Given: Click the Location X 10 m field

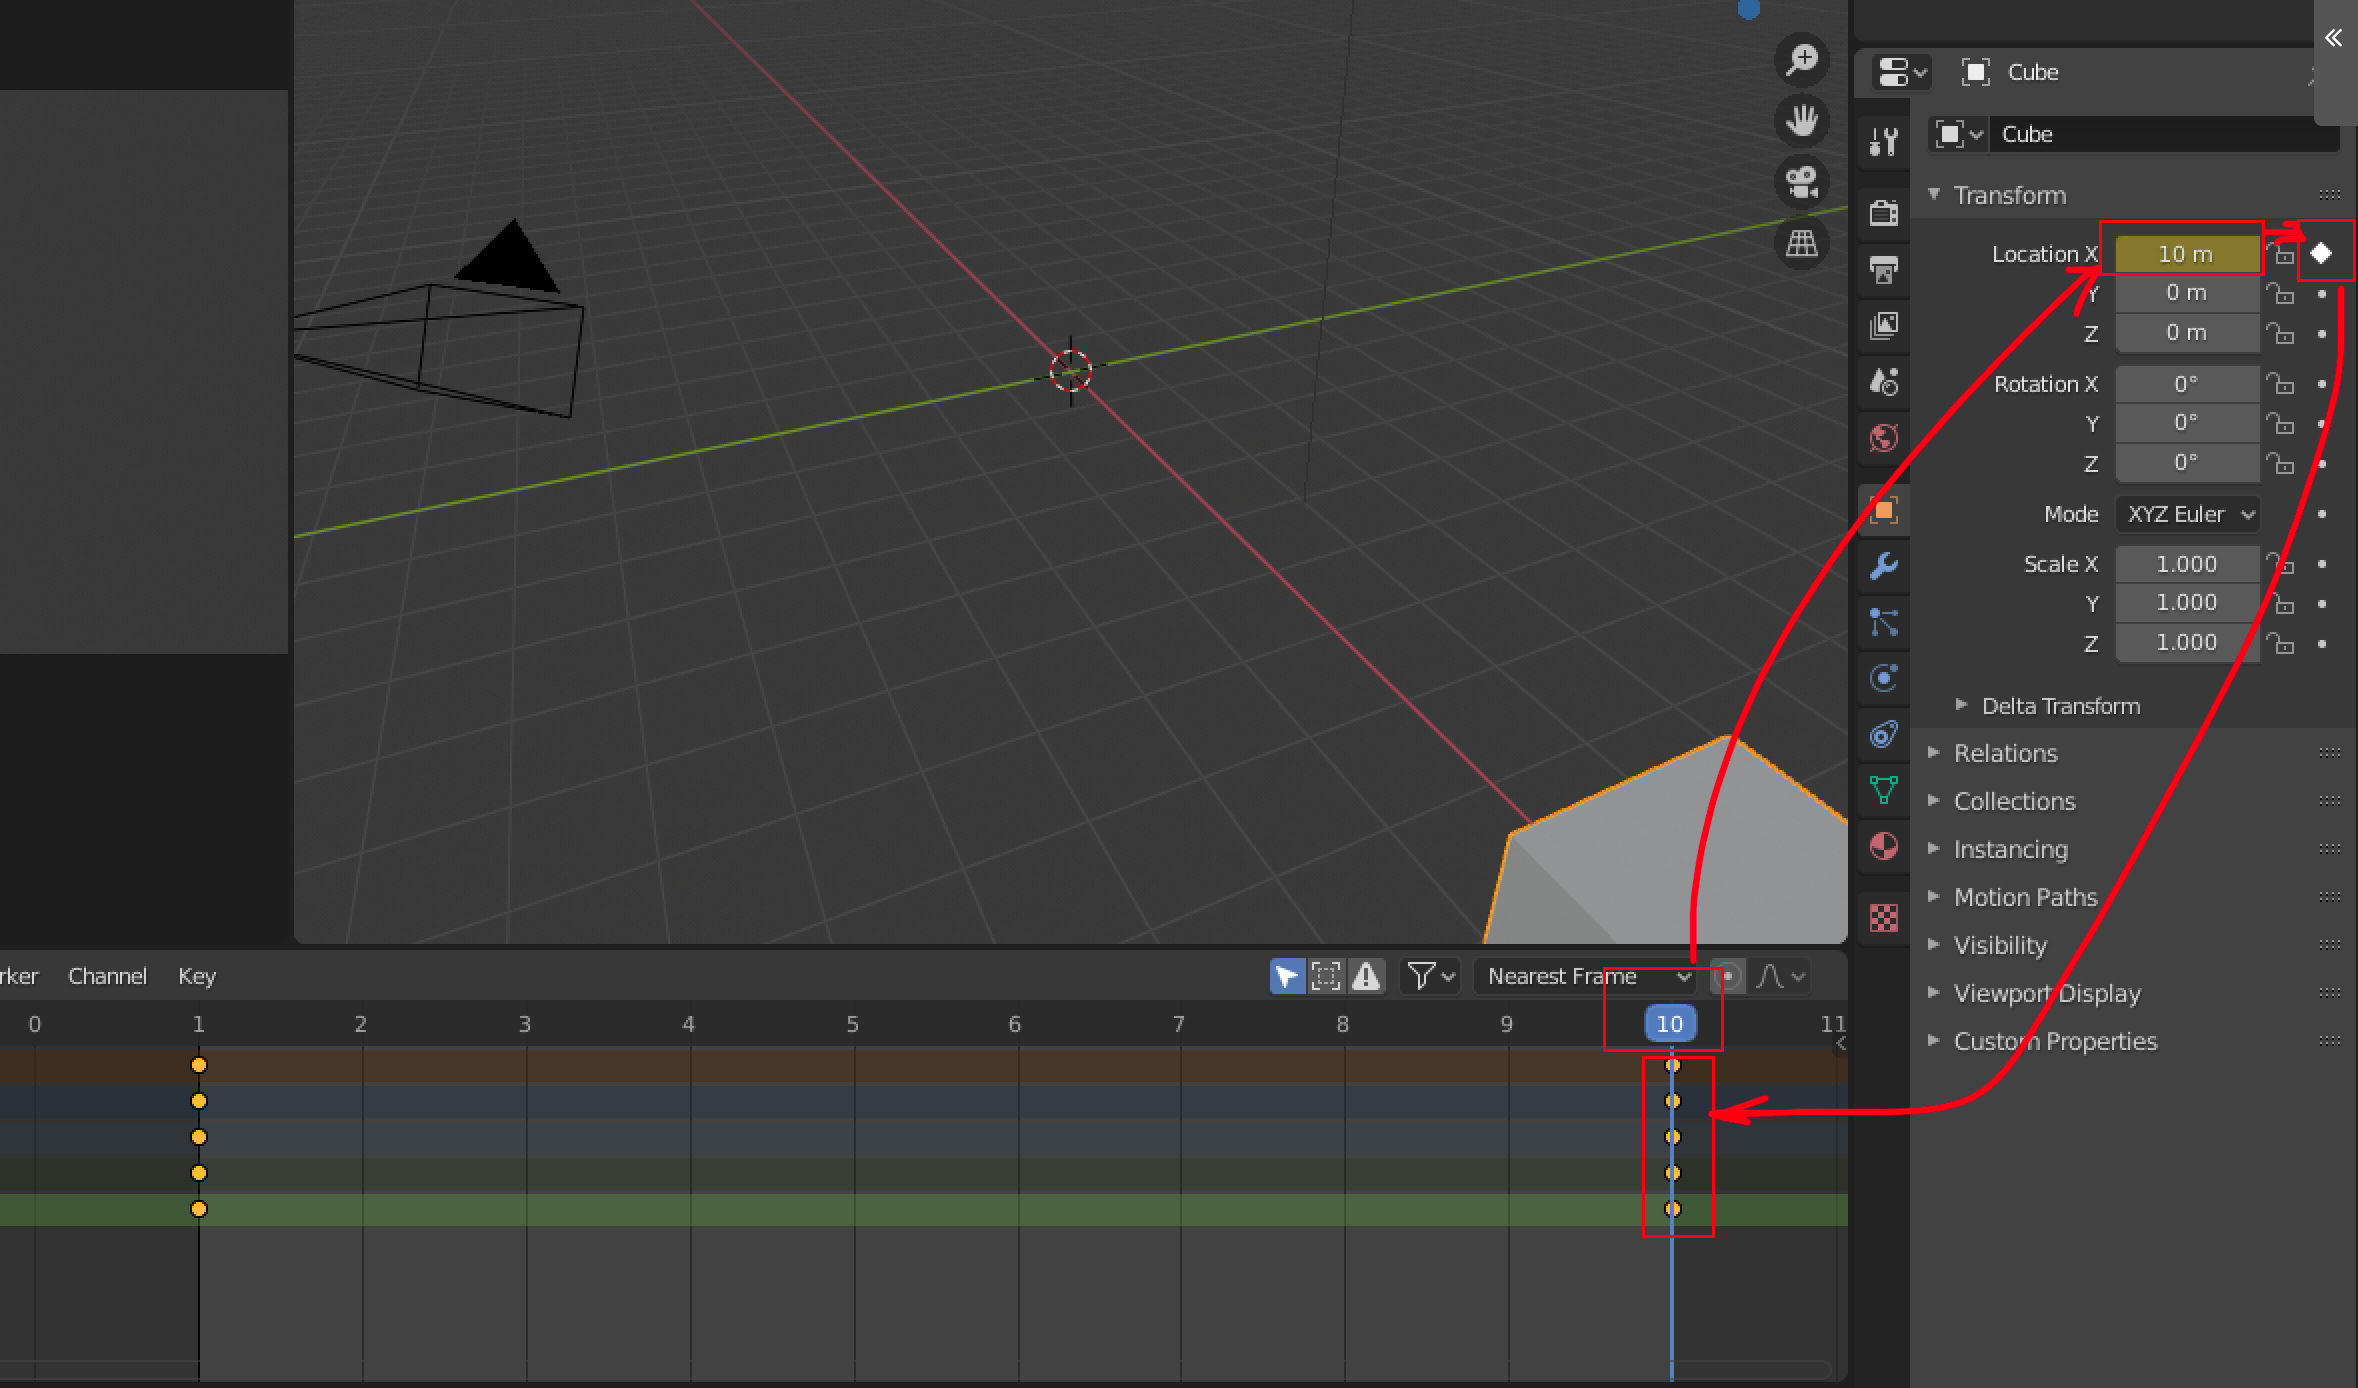Looking at the screenshot, I should pyautogui.click(x=2187, y=254).
